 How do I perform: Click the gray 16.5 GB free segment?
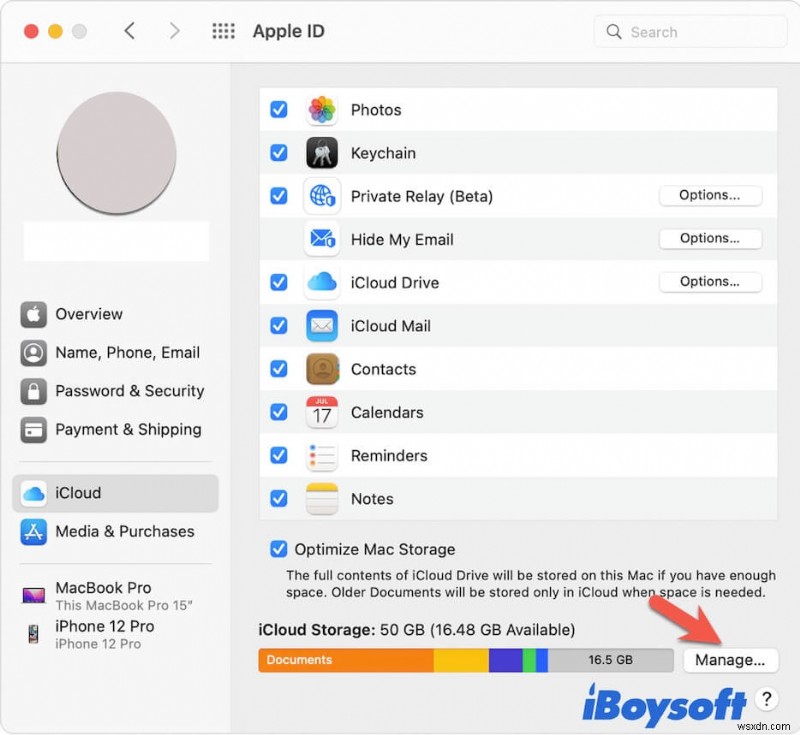click(x=610, y=660)
